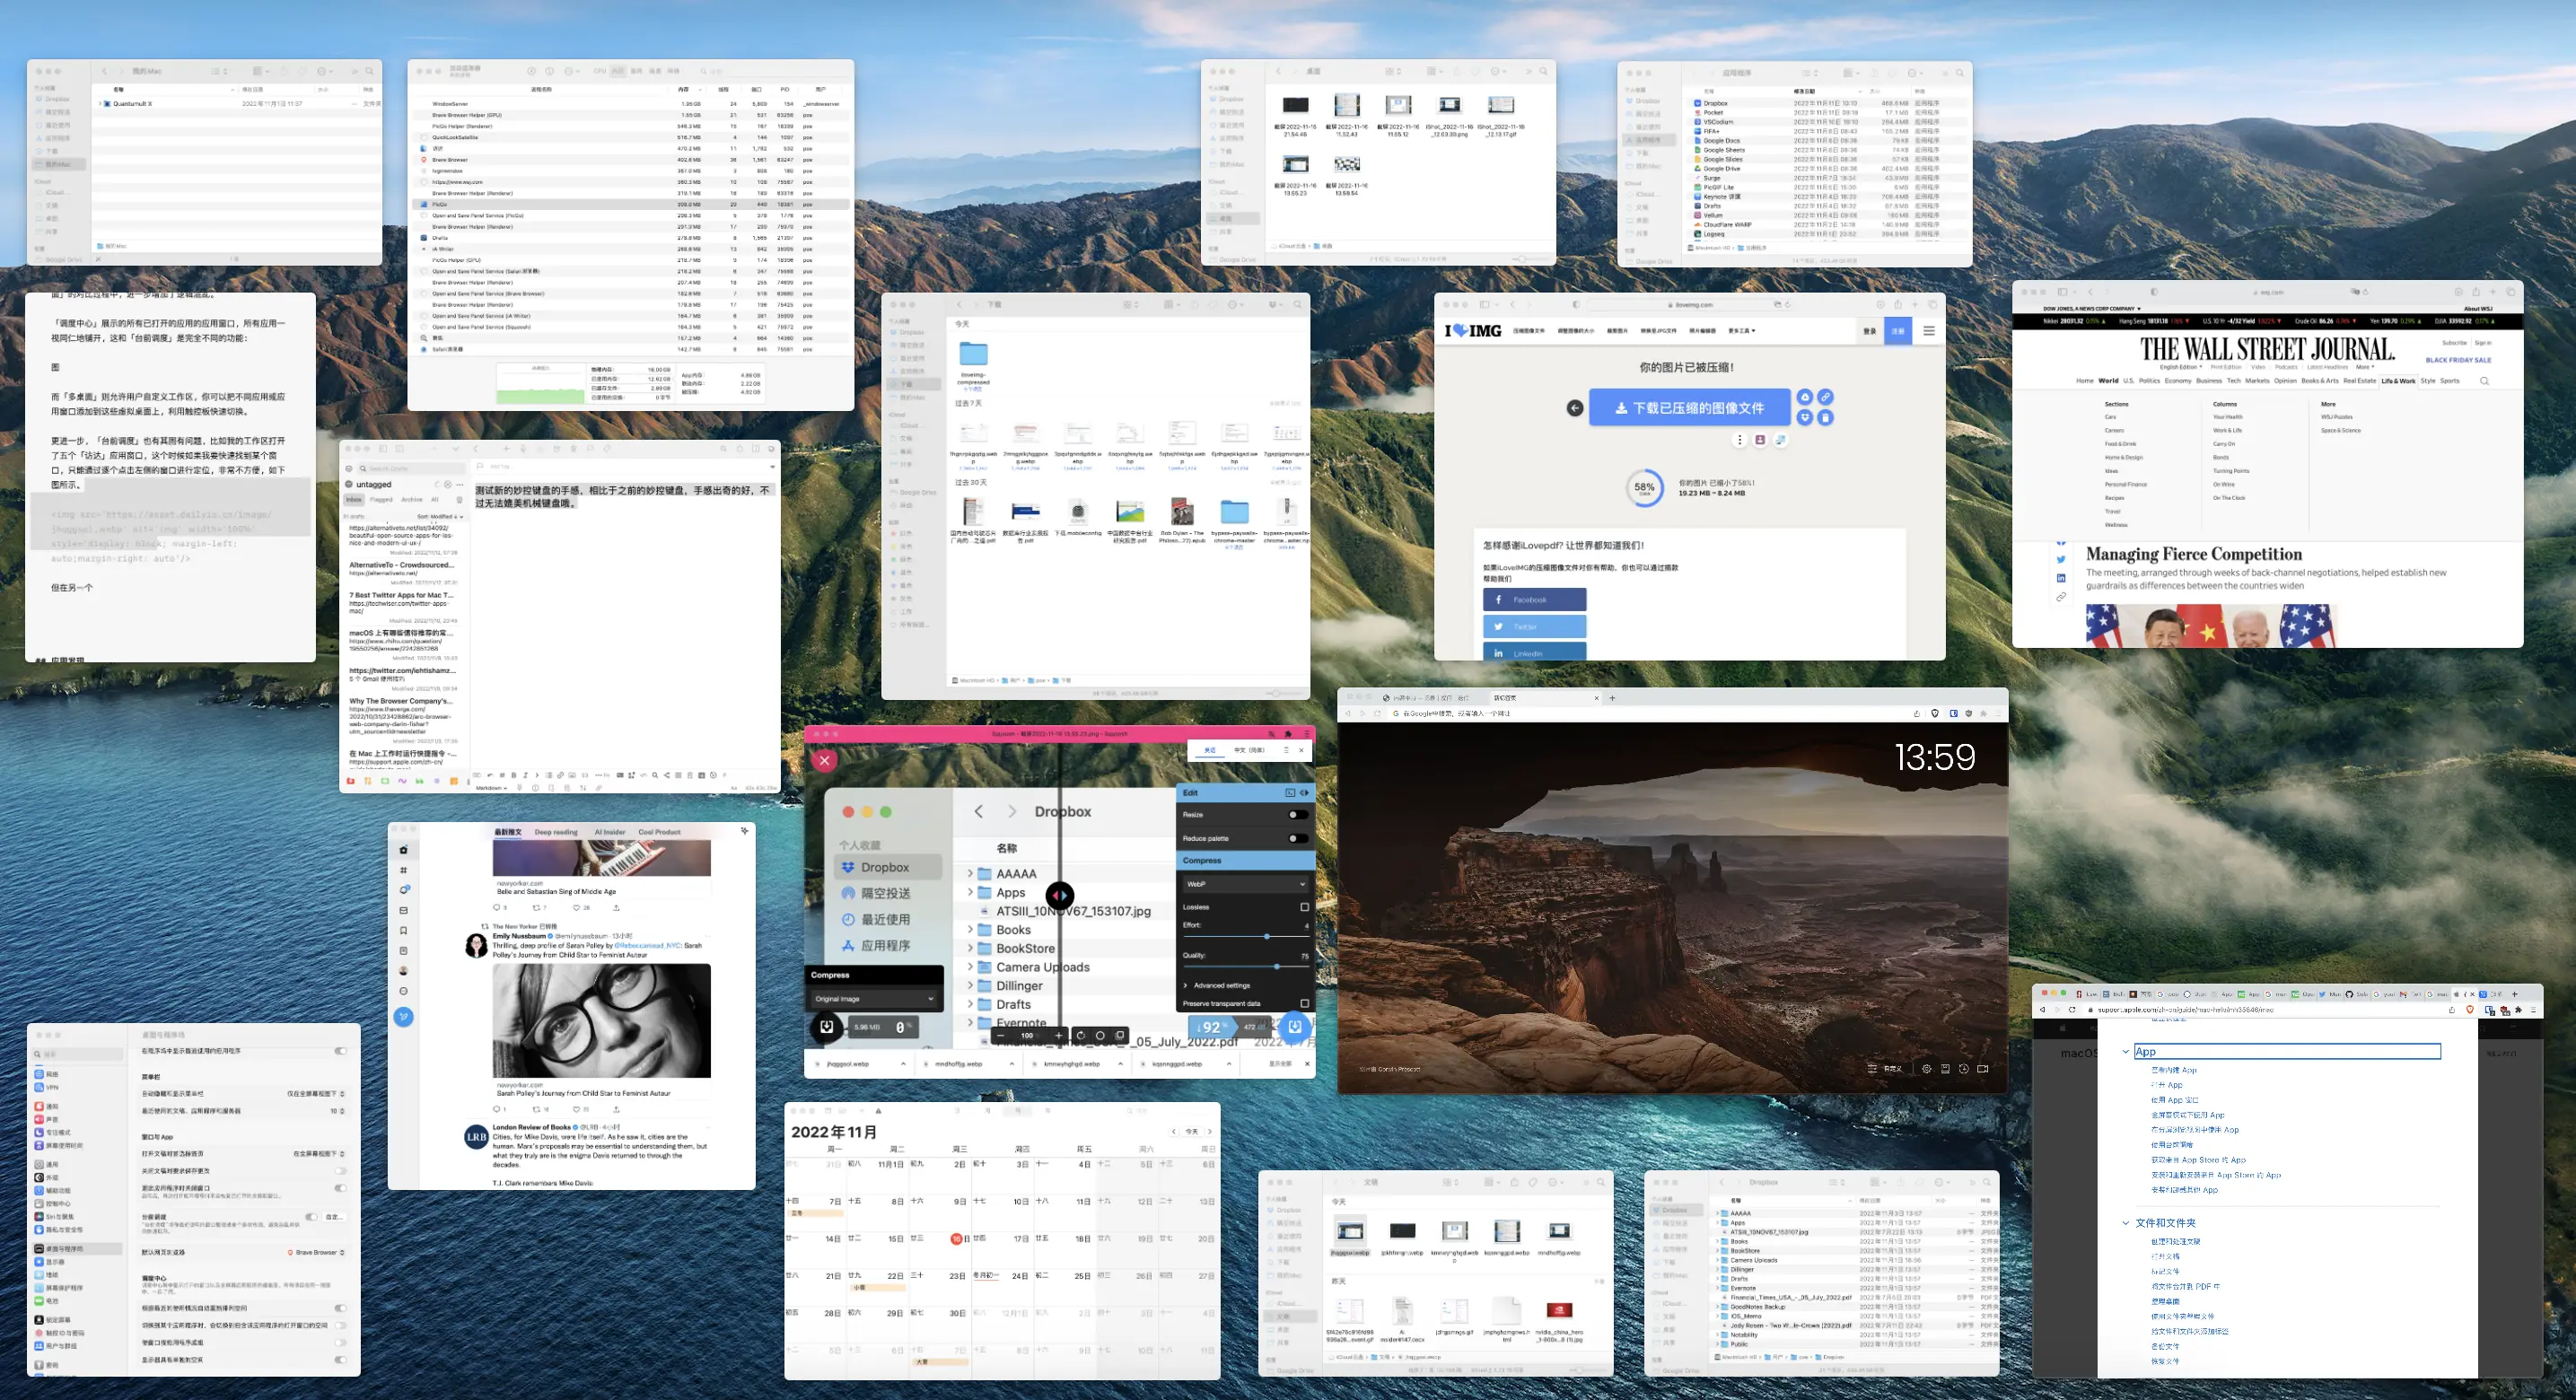Viewport: 2576px width, 1400px height.
Task: Click the Subscribe link on WSJ
Action: click(2454, 343)
